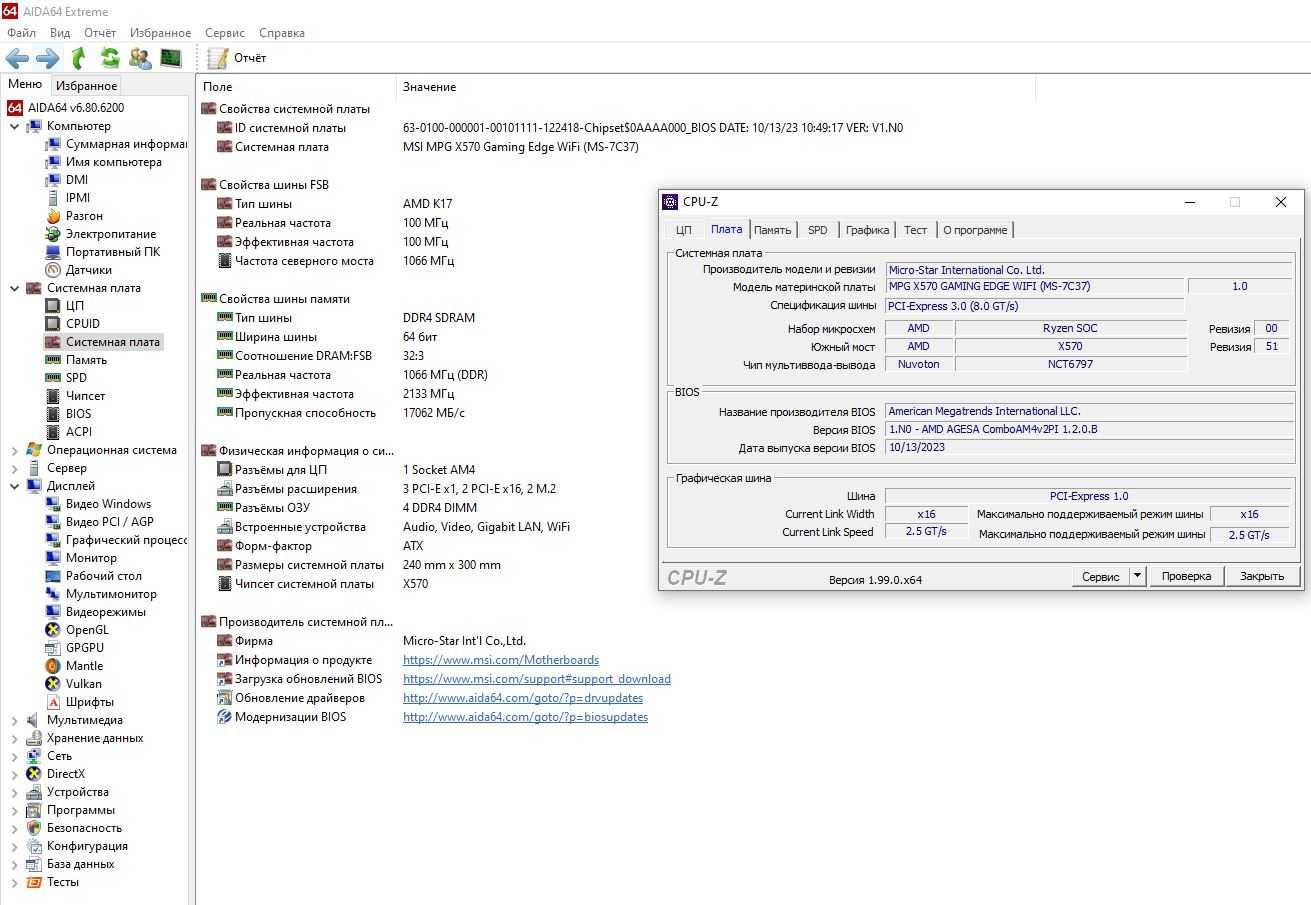This screenshot has height=905, width=1311.
Task: Open the Память tree item
Action: pos(87,360)
